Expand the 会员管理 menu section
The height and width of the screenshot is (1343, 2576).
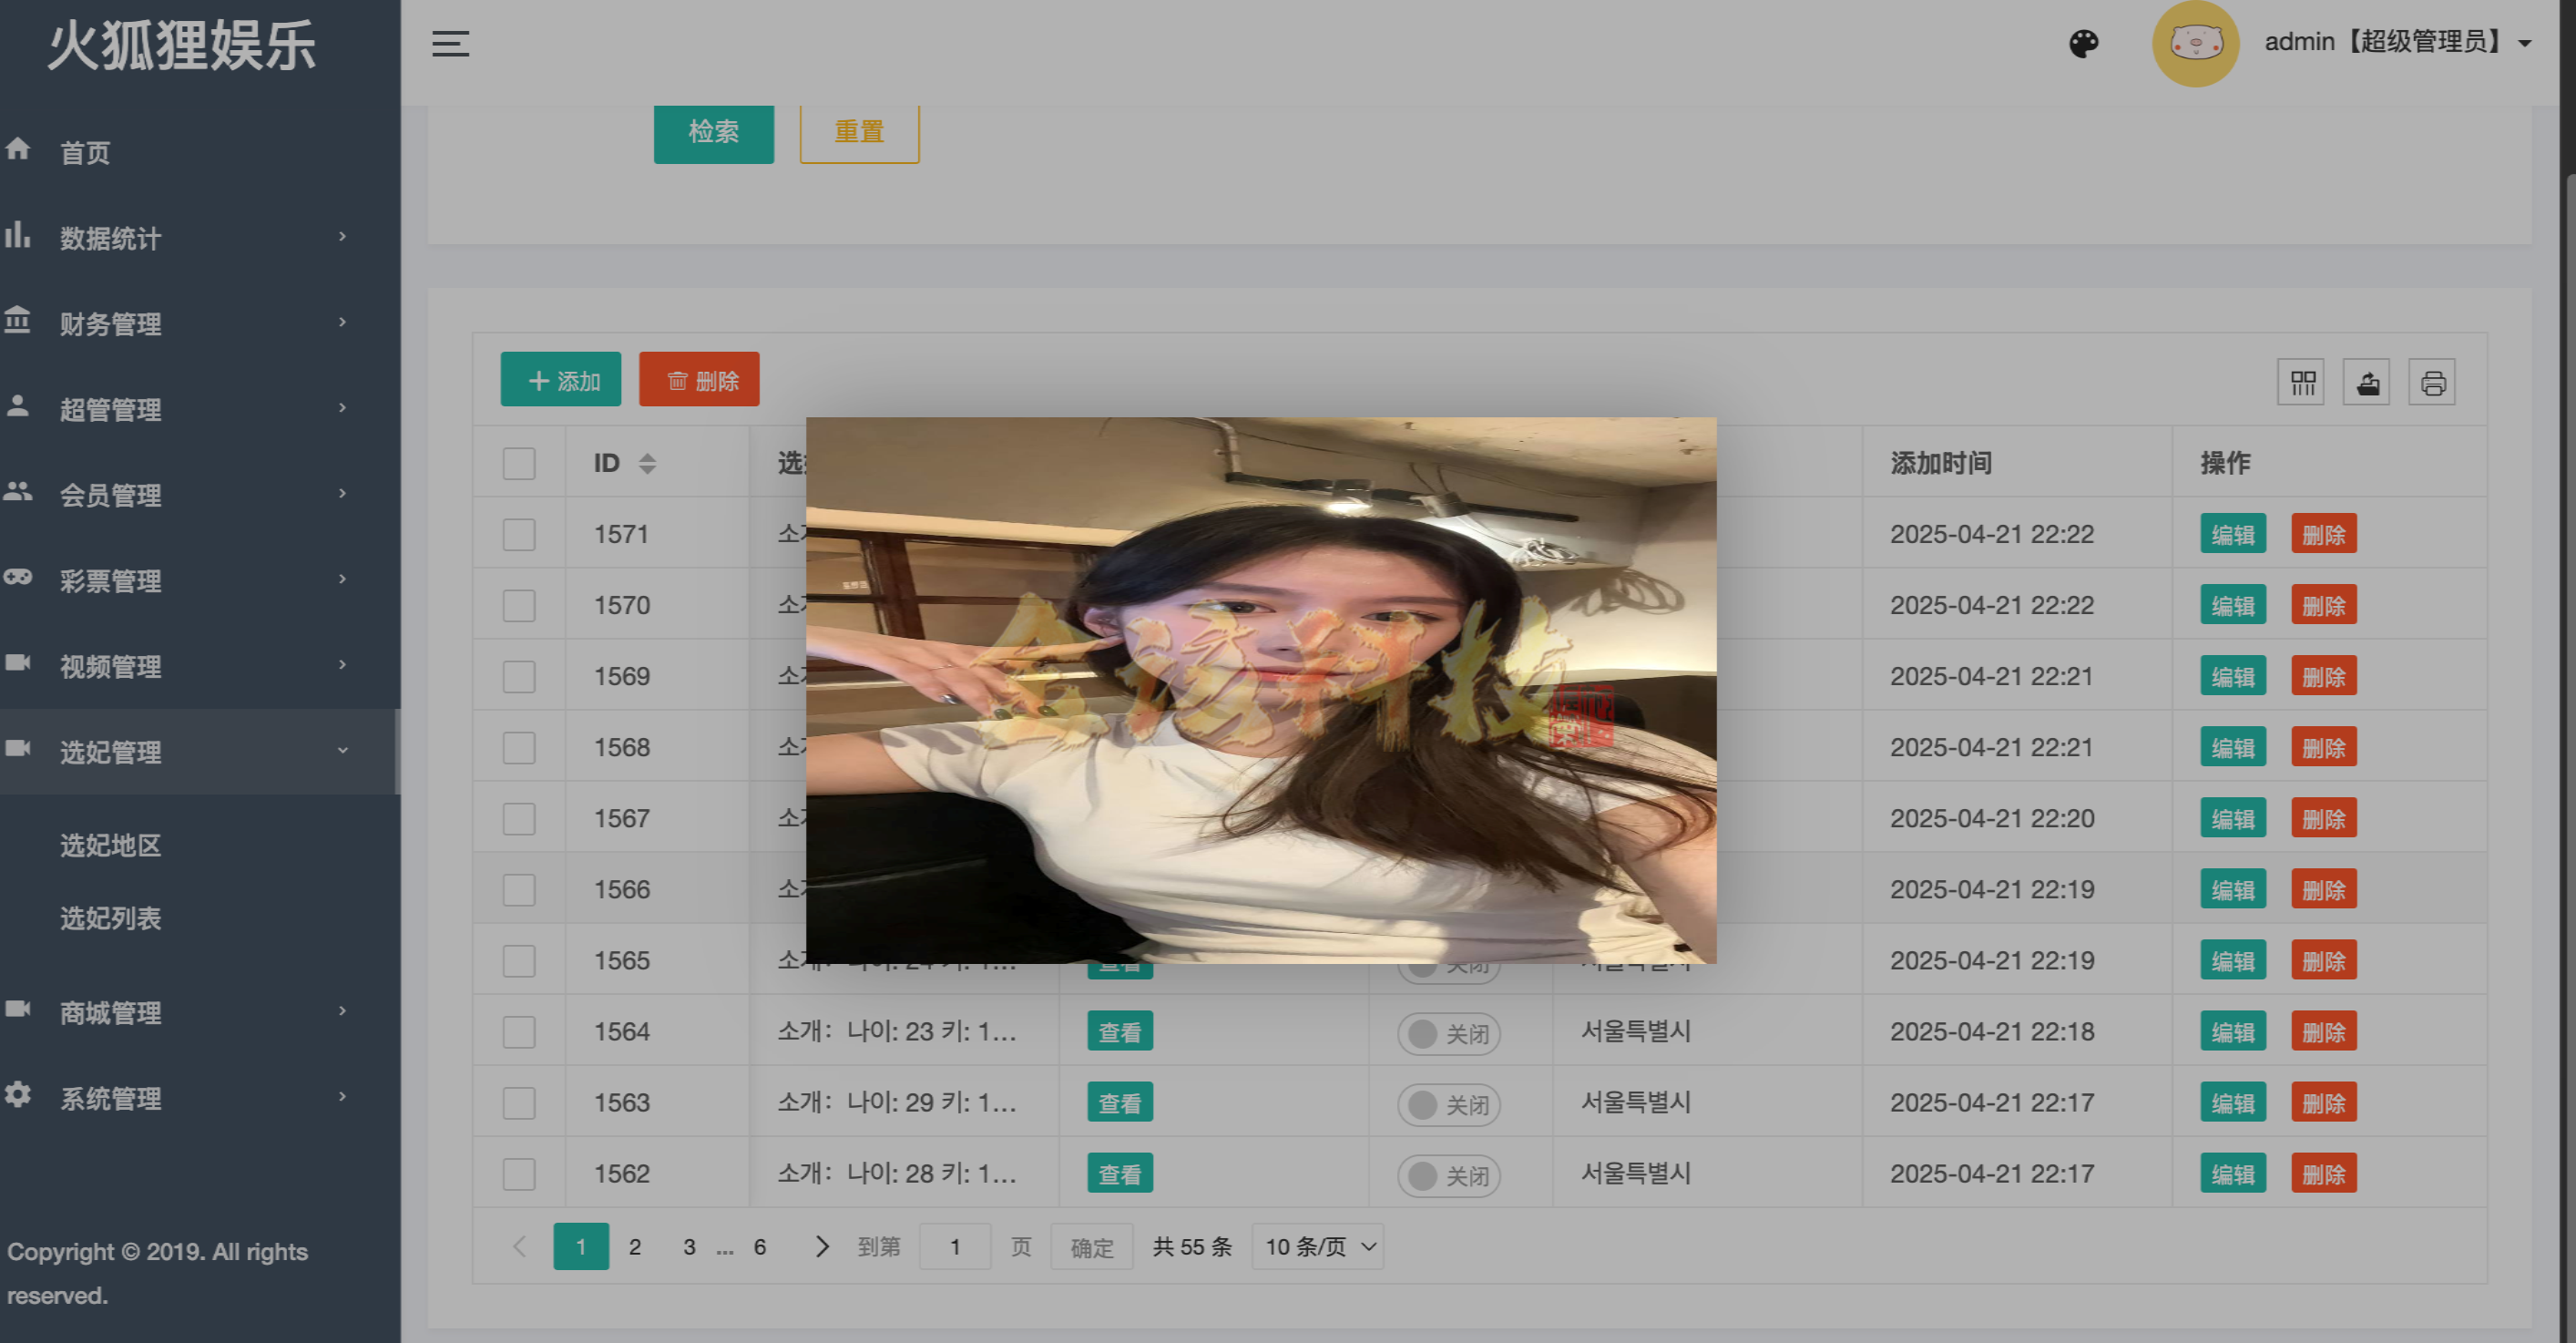(110, 494)
